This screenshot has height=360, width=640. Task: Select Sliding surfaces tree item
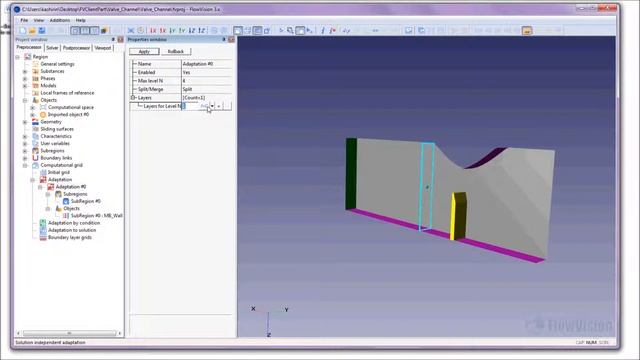pos(57,129)
